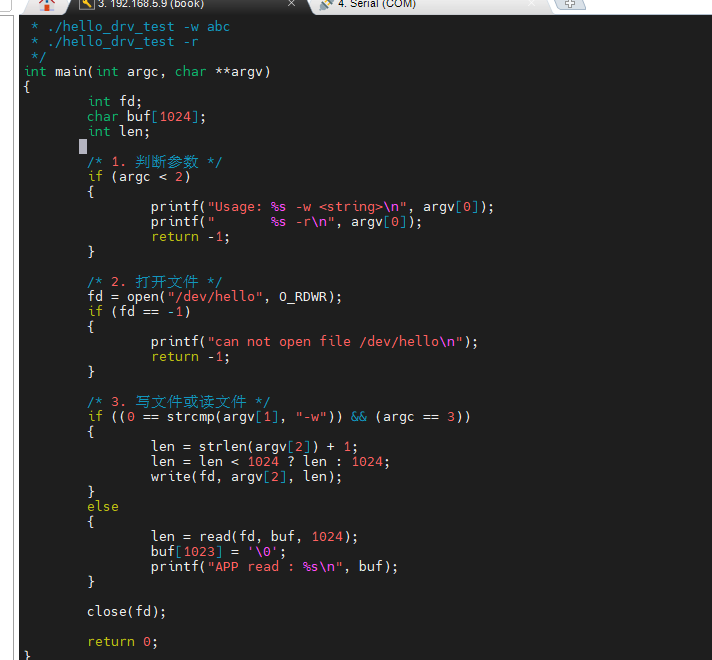Screen dimensions: 712x660
Task: Click the "buf[1023] = '\0';" line
Action: (x=218, y=551)
